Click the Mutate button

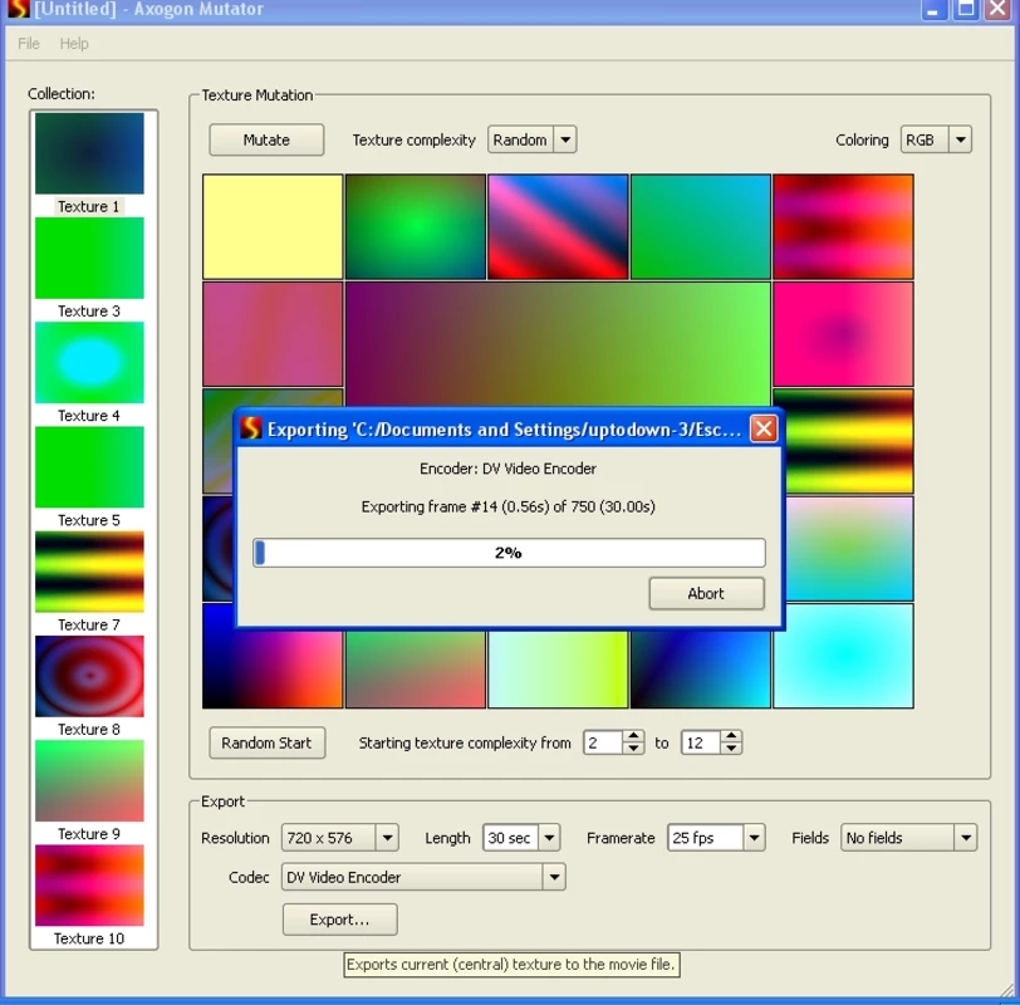click(266, 139)
